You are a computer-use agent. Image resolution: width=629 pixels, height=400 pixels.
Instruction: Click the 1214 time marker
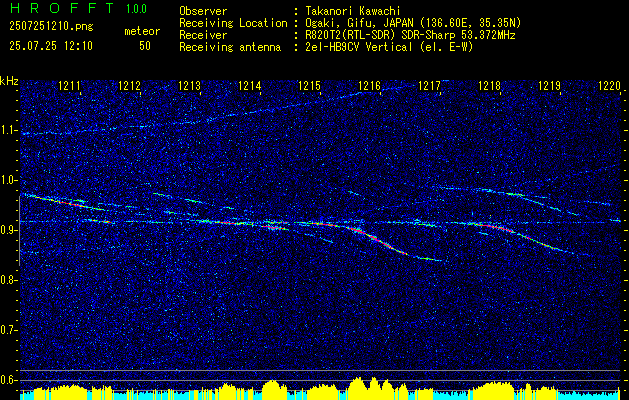pyautogui.click(x=250, y=86)
